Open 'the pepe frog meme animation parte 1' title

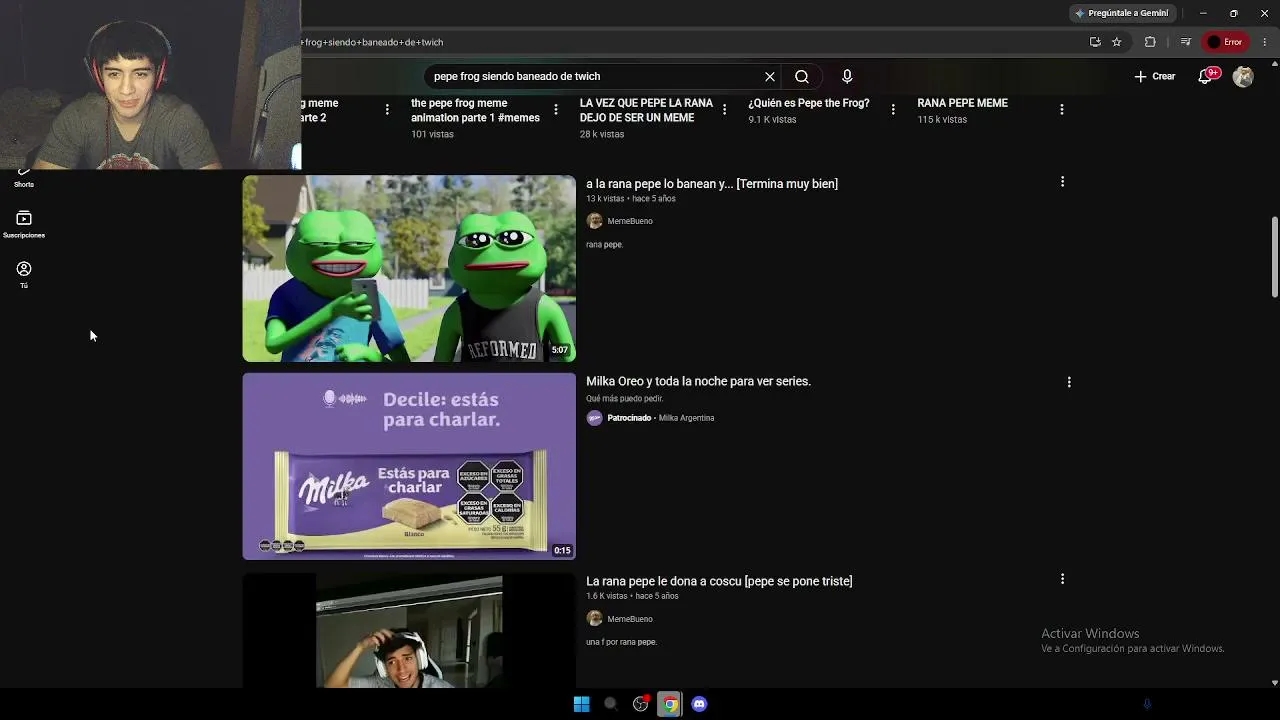coord(475,110)
